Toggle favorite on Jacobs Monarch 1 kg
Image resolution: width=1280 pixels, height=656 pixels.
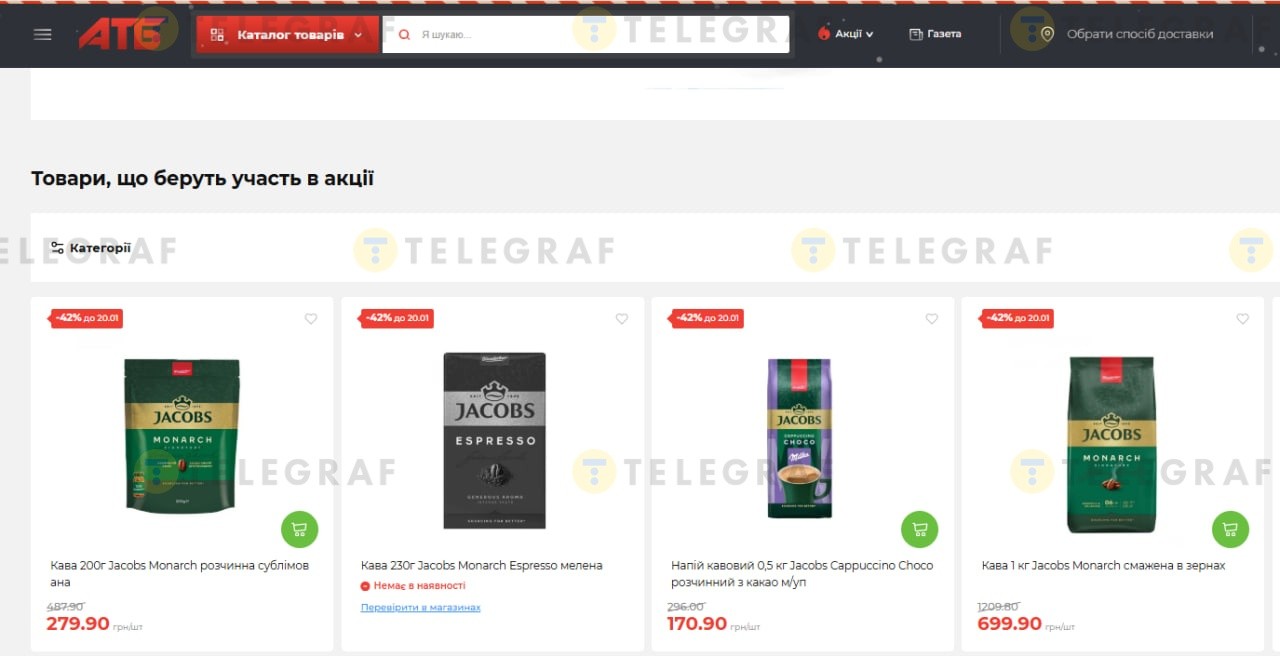point(1243,319)
